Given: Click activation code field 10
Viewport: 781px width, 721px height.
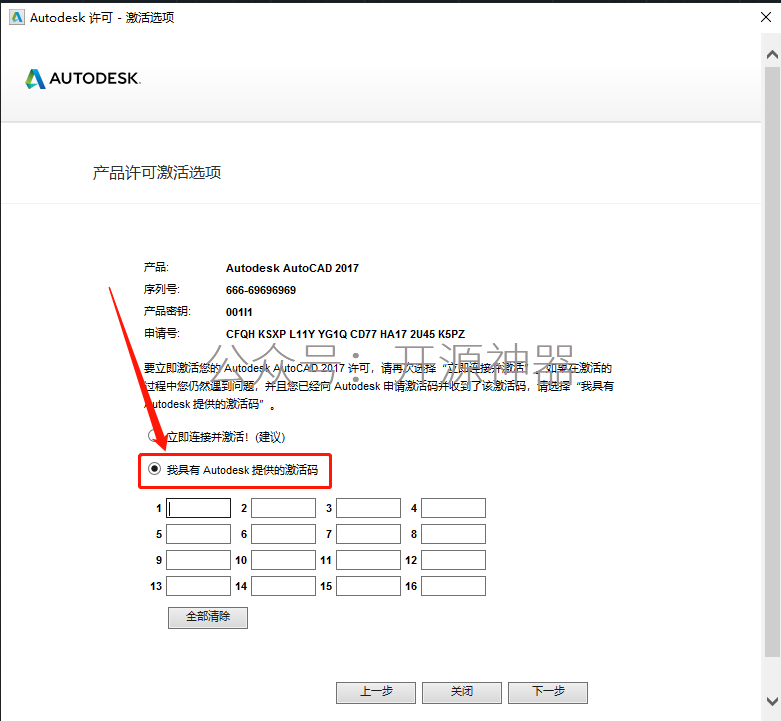Looking at the screenshot, I should (x=283, y=560).
